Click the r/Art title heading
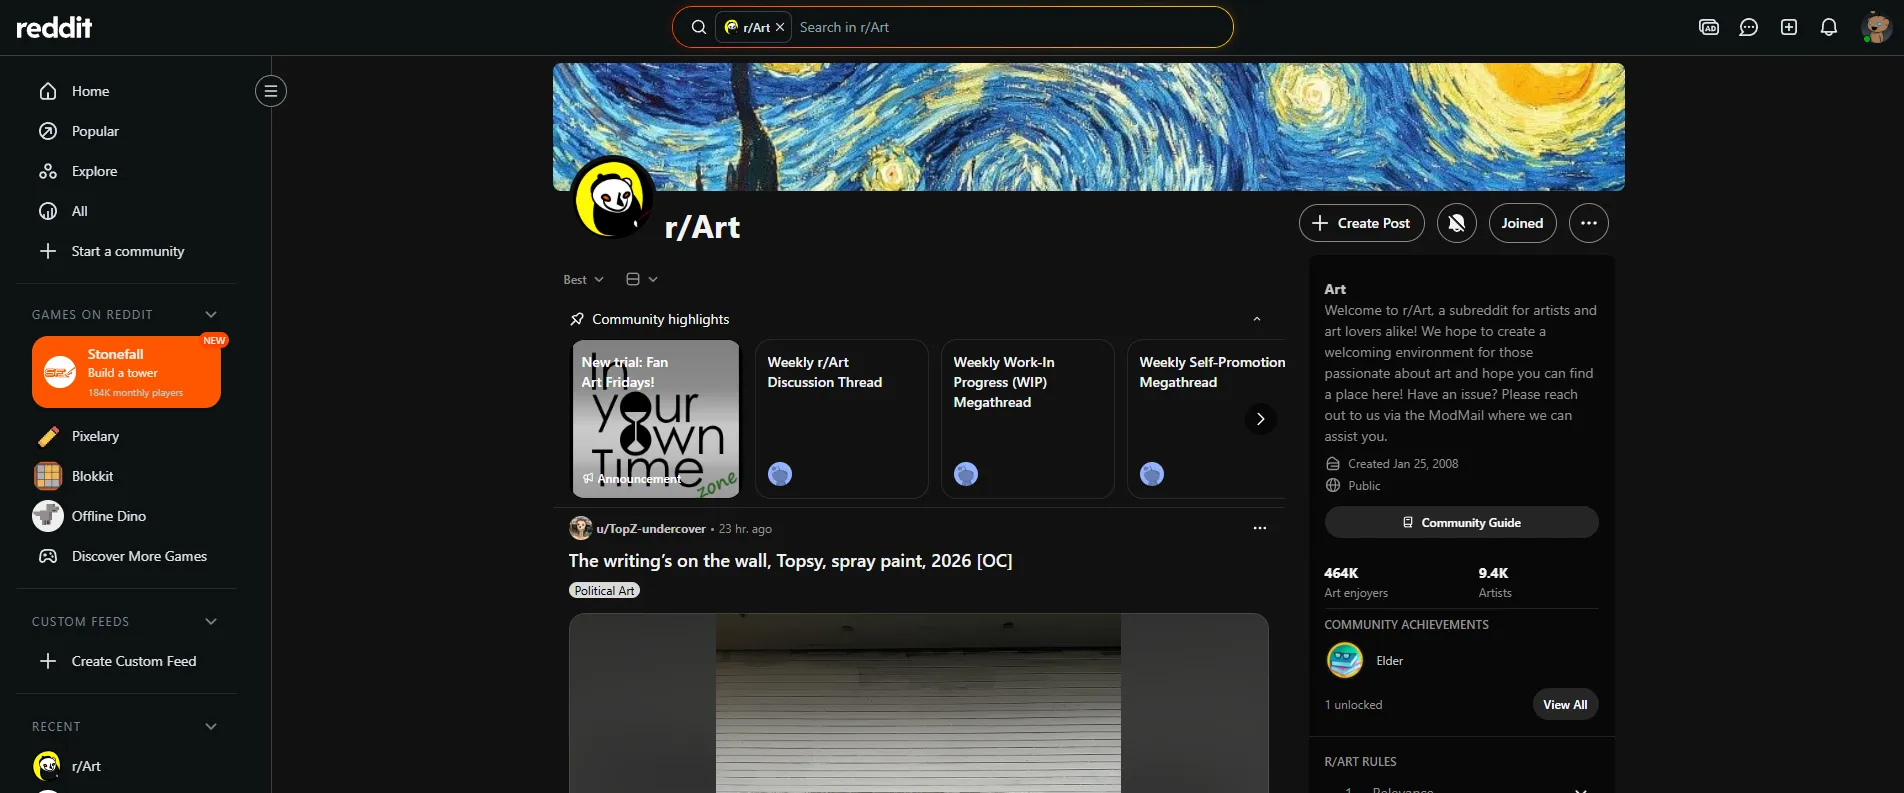Viewport: 1904px width, 793px height. tap(703, 227)
